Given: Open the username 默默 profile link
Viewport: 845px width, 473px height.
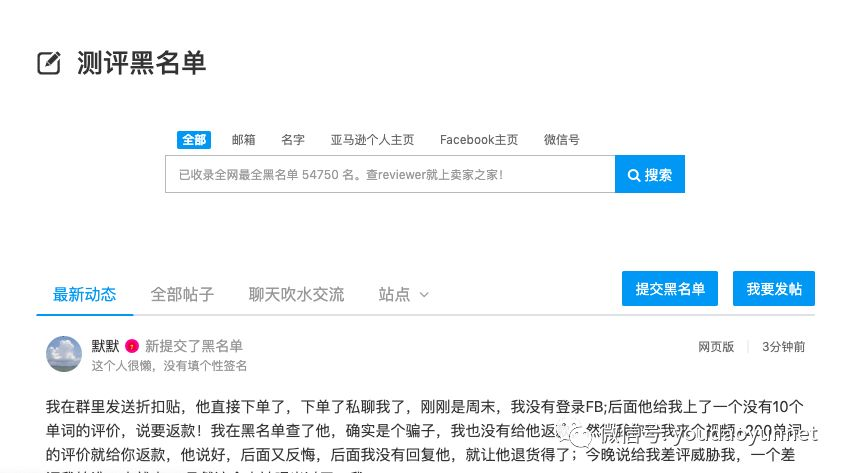Looking at the screenshot, I should (105, 346).
